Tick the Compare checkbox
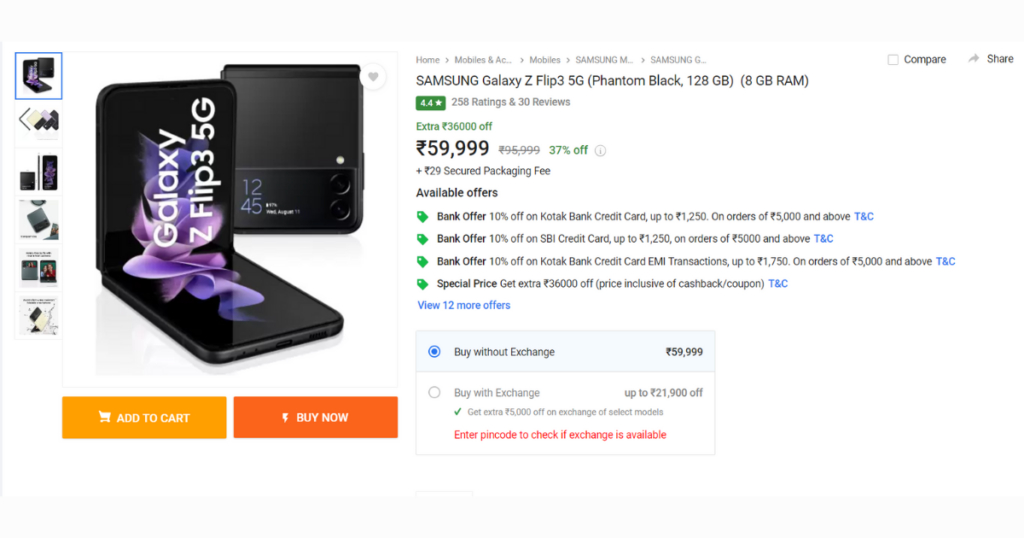 coord(893,59)
